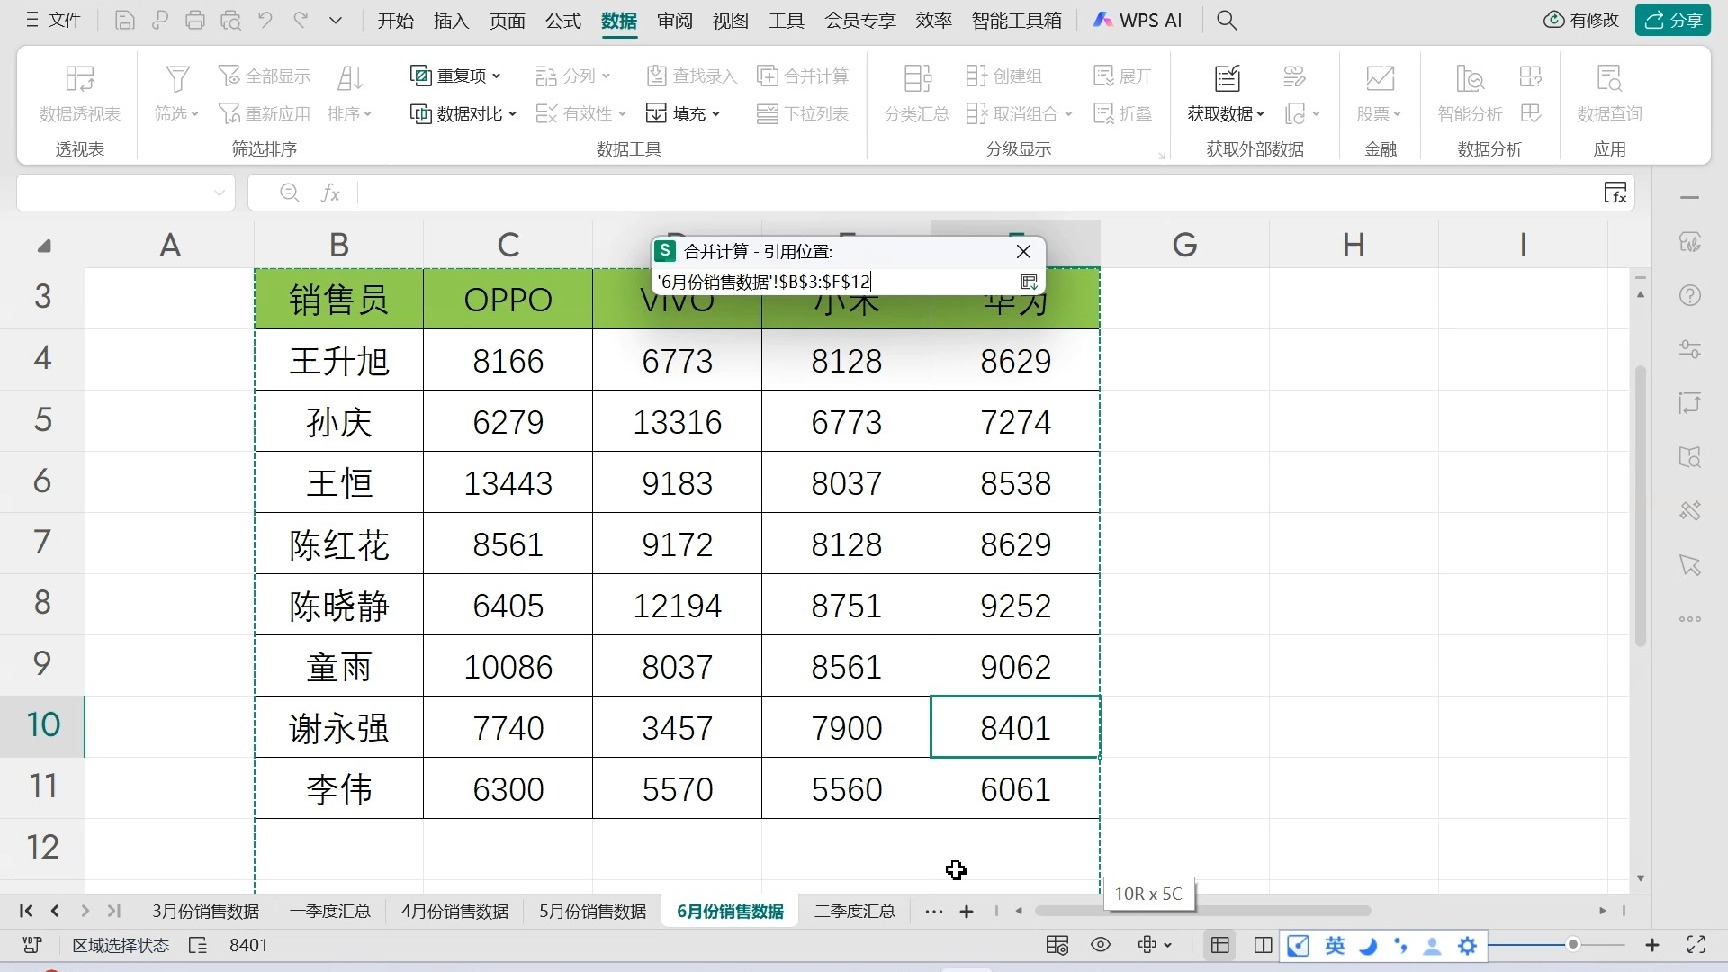Screen dimensions: 1728x972
Task: Go to first sheet navigation arrow
Action: coord(26,911)
